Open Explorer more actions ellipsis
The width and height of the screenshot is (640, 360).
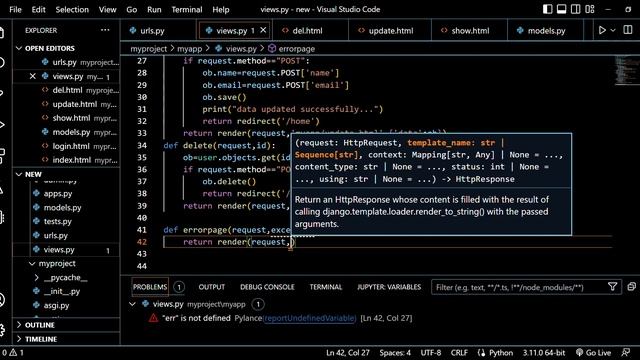pyautogui.click(x=105, y=30)
